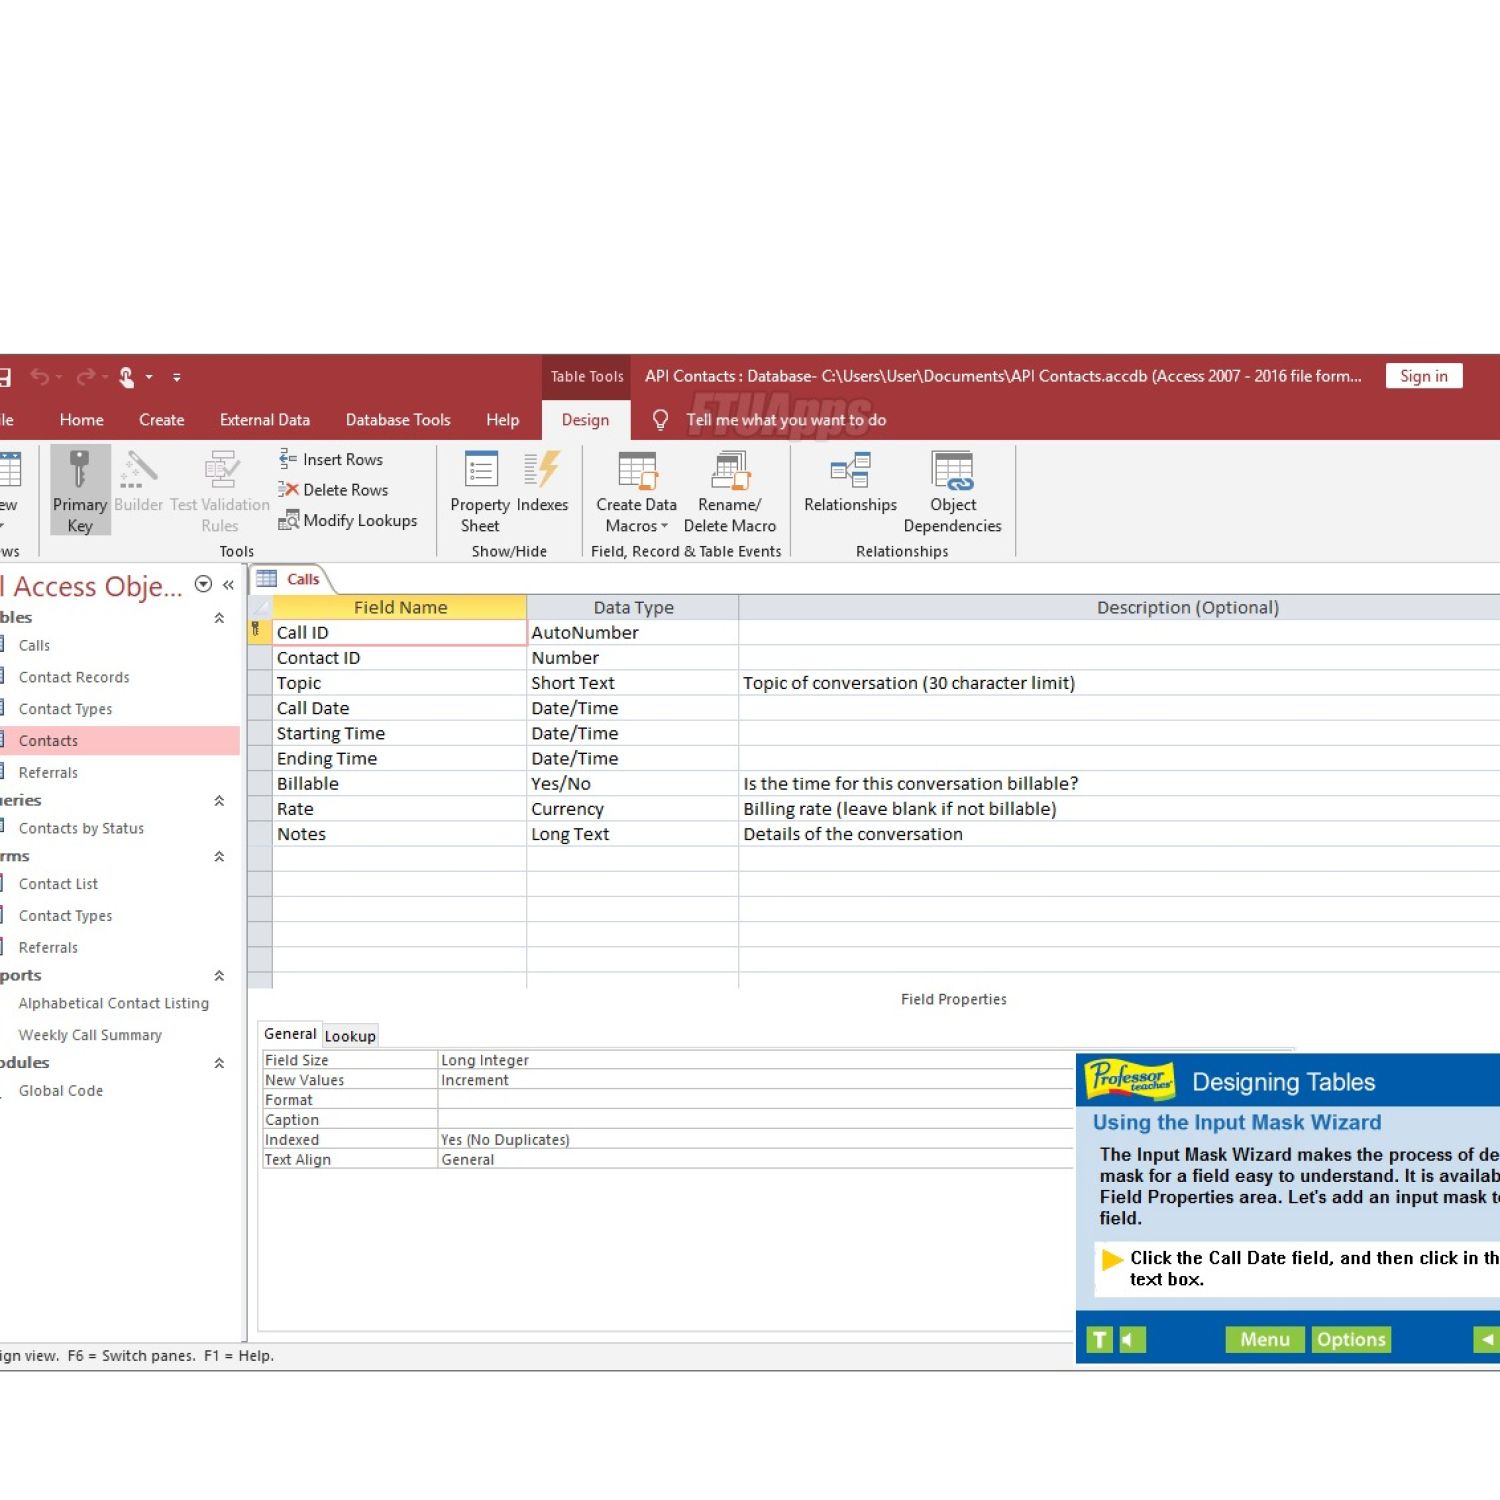Click the Sign in button
1500x1500 pixels.
[1423, 376]
